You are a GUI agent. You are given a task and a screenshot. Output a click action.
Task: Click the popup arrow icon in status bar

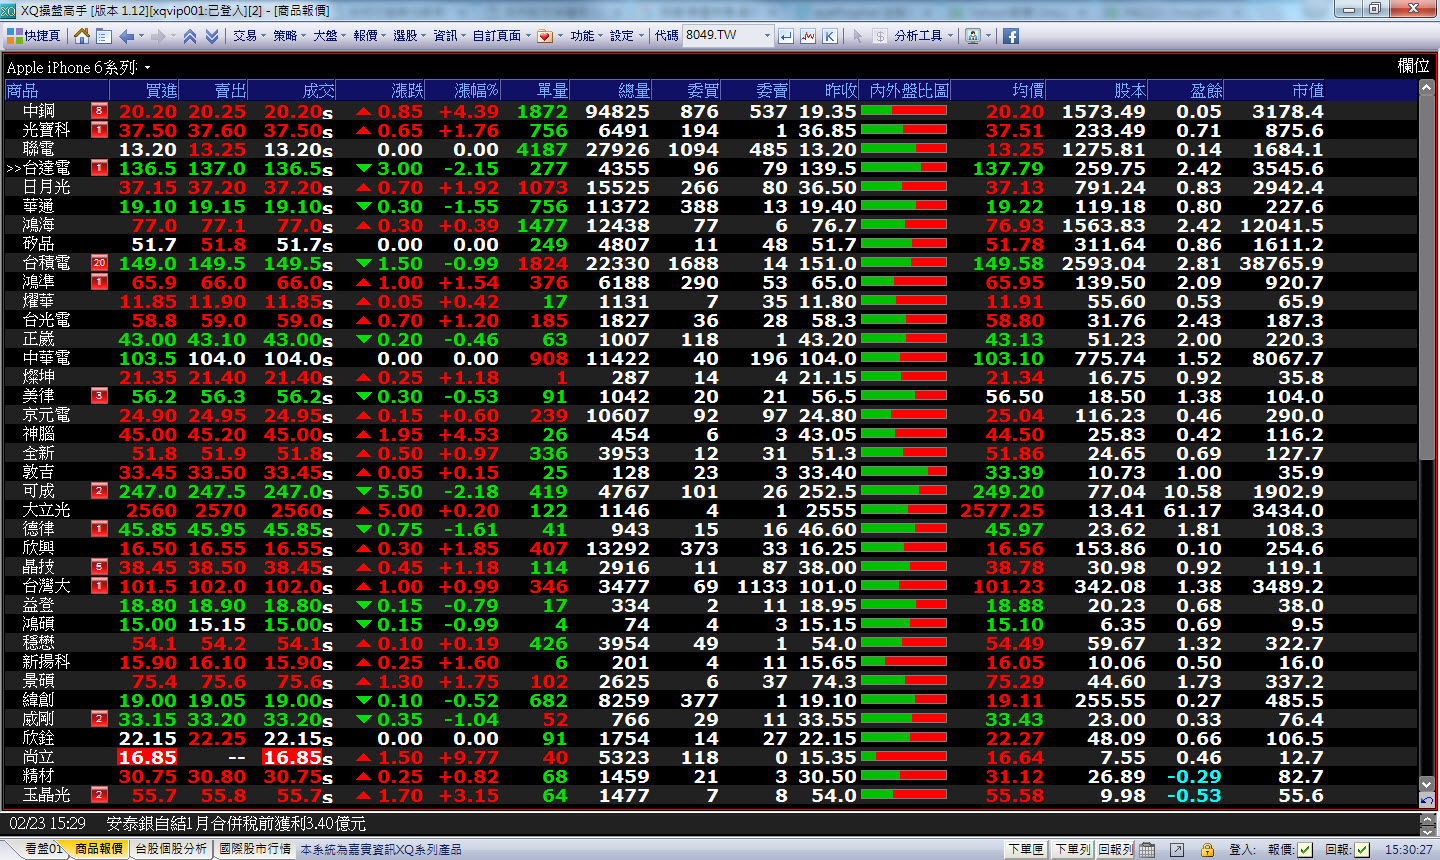(1177, 850)
